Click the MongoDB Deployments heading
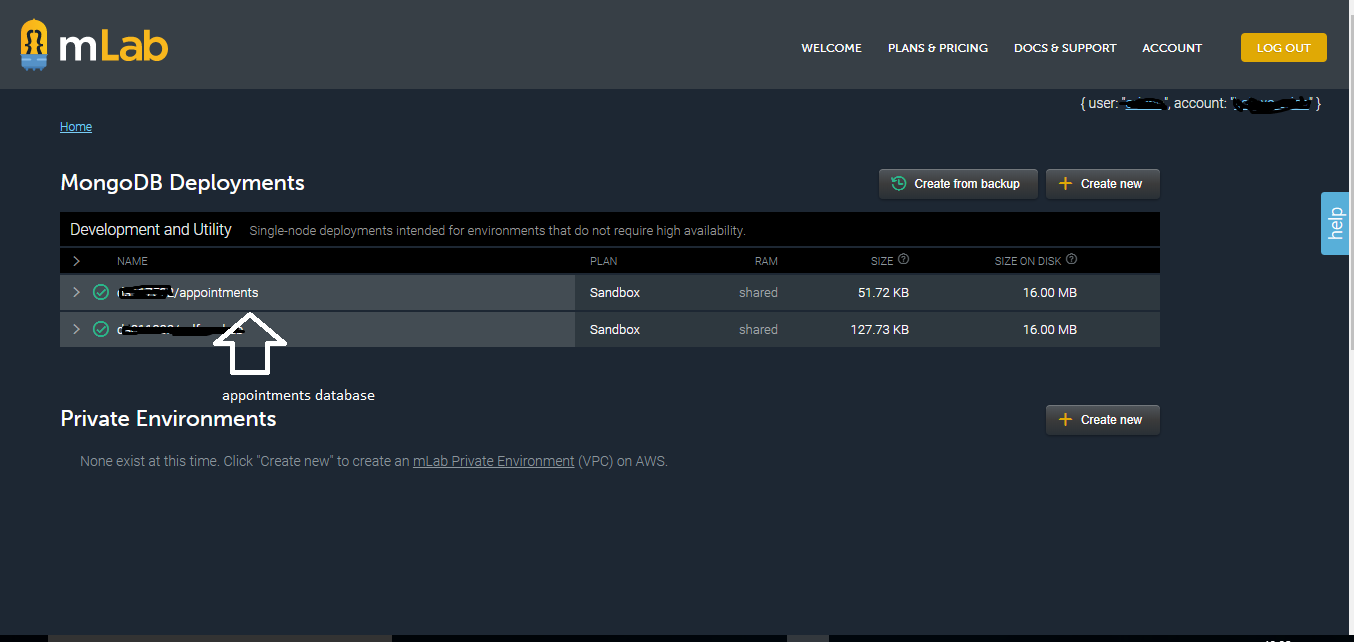 [183, 183]
